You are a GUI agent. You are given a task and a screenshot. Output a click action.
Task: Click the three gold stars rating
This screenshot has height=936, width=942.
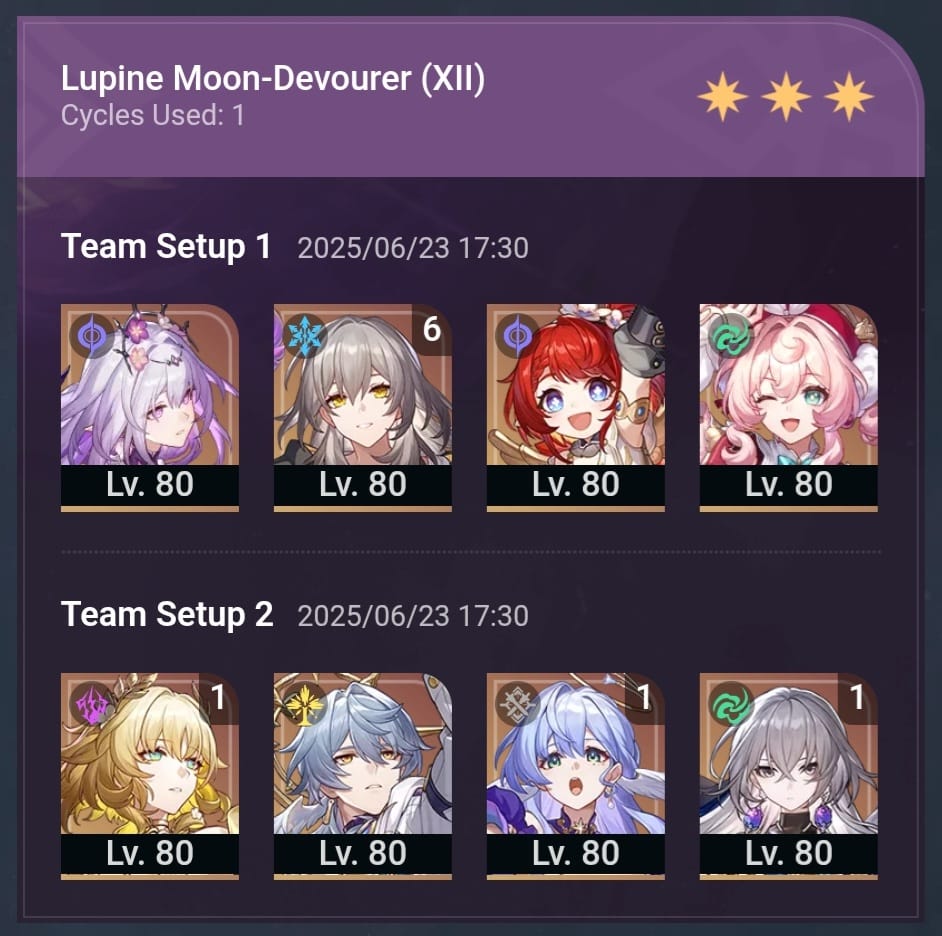[x=785, y=97]
